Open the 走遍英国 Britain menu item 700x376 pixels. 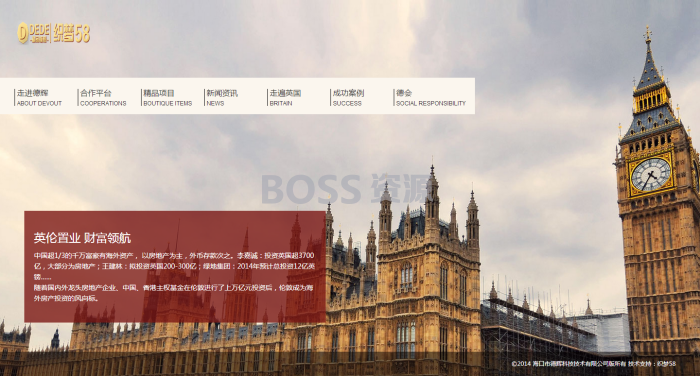[x=285, y=97]
